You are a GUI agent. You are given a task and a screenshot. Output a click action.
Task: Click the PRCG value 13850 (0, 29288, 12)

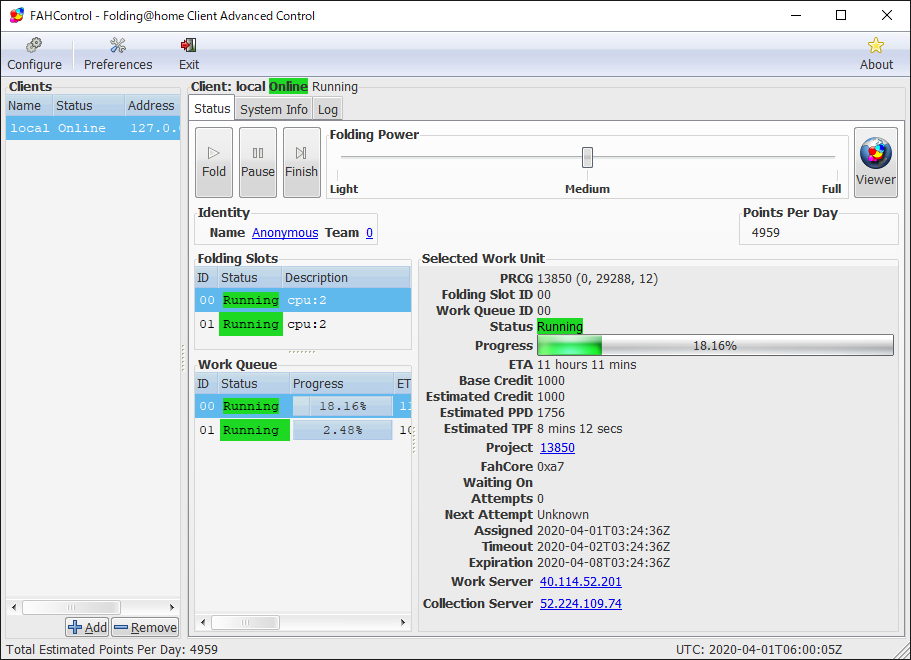[x=597, y=279]
